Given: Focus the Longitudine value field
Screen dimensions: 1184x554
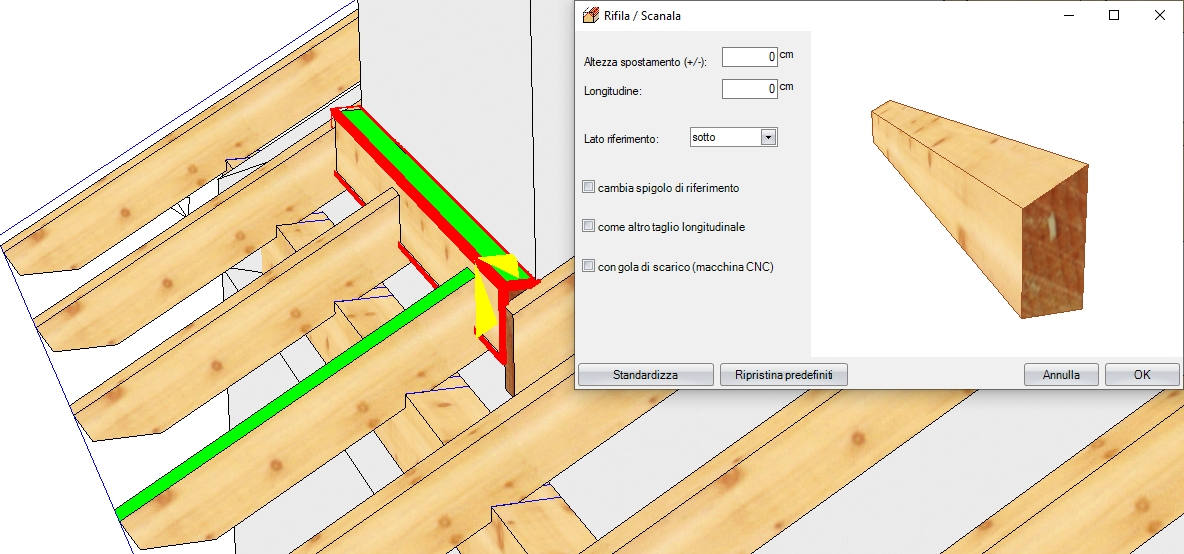Looking at the screenshot, I should [749, 89].
